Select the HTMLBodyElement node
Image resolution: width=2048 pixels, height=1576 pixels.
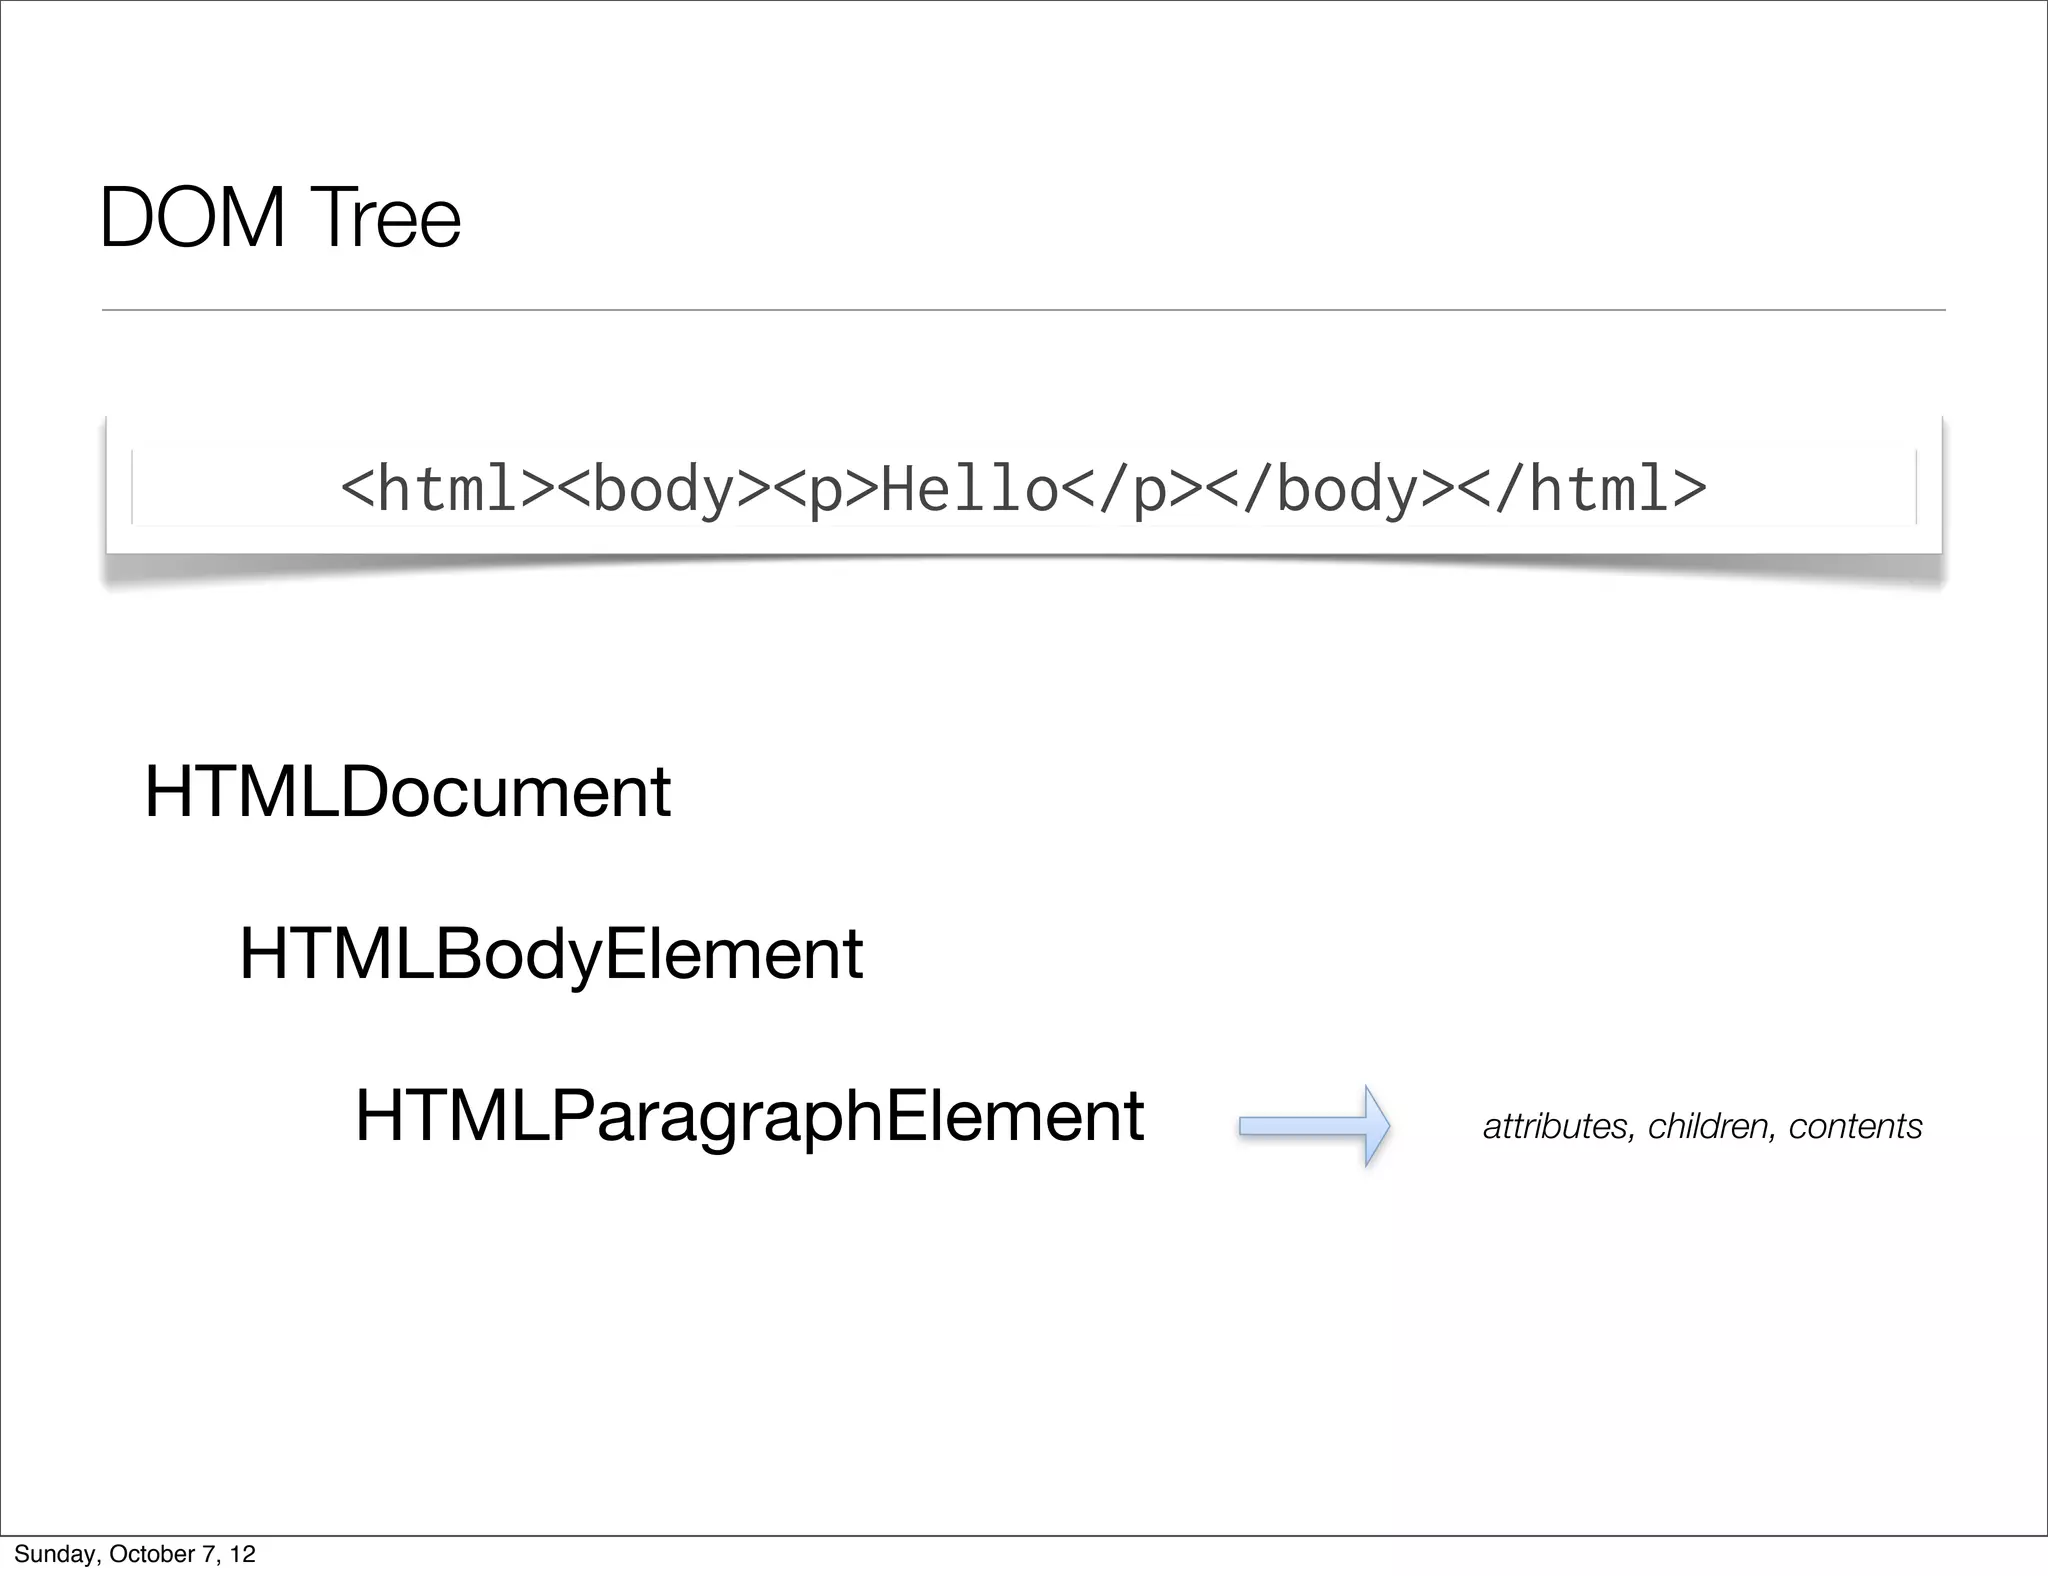point(550,953)
